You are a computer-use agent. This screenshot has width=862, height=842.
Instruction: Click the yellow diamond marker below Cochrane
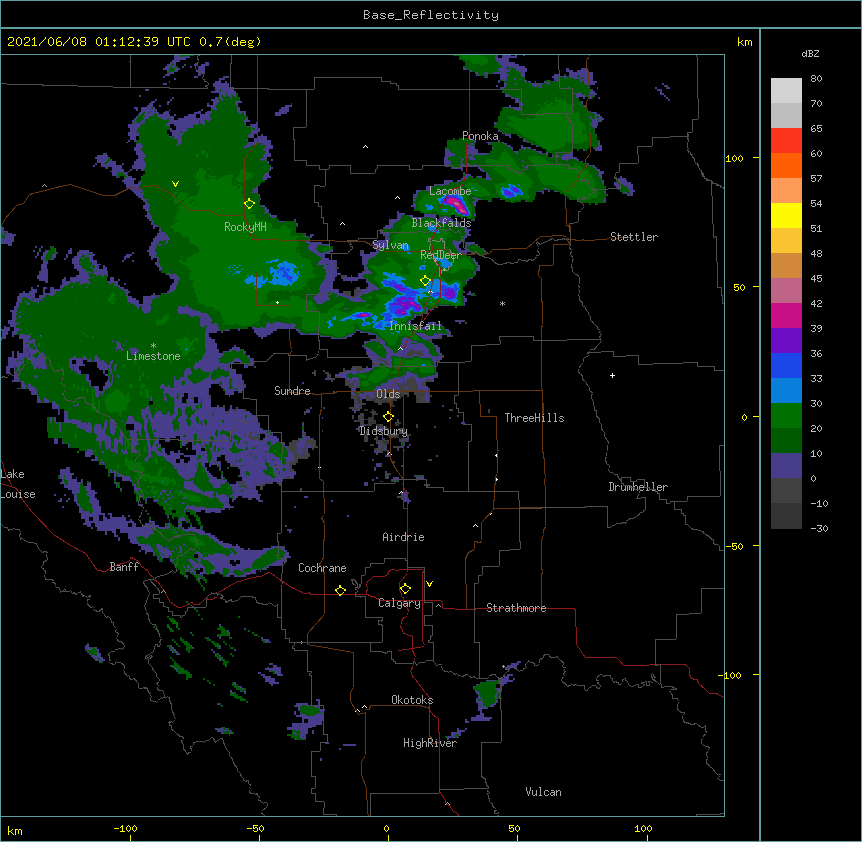tap(340, 590)
